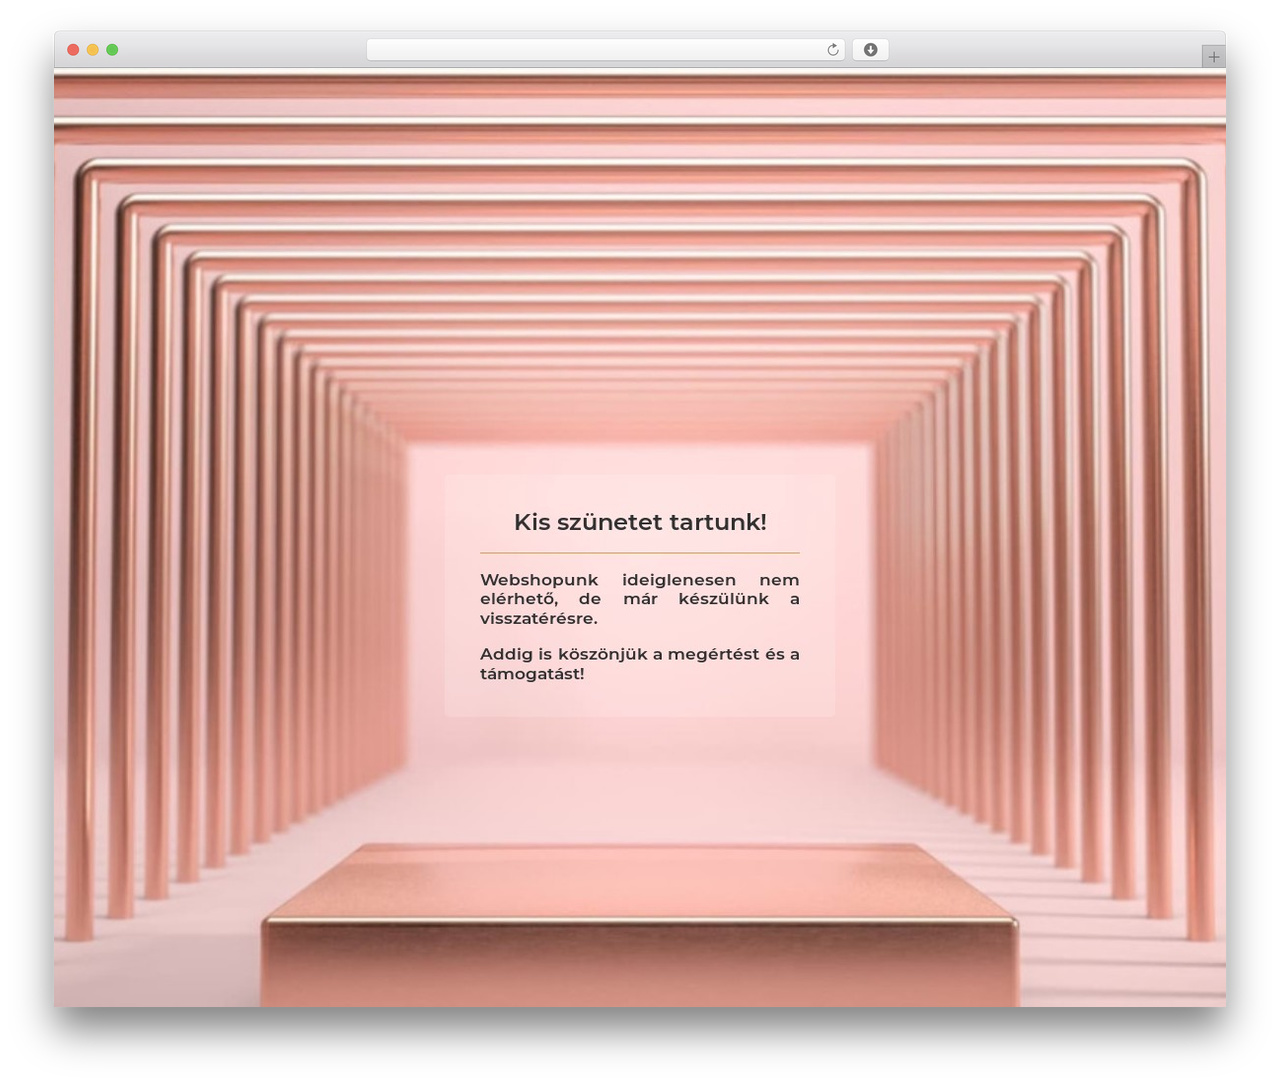Maximize the window with the green button
The height and width of the screenshot is (1084, 1280).
[x=112, y=50]
